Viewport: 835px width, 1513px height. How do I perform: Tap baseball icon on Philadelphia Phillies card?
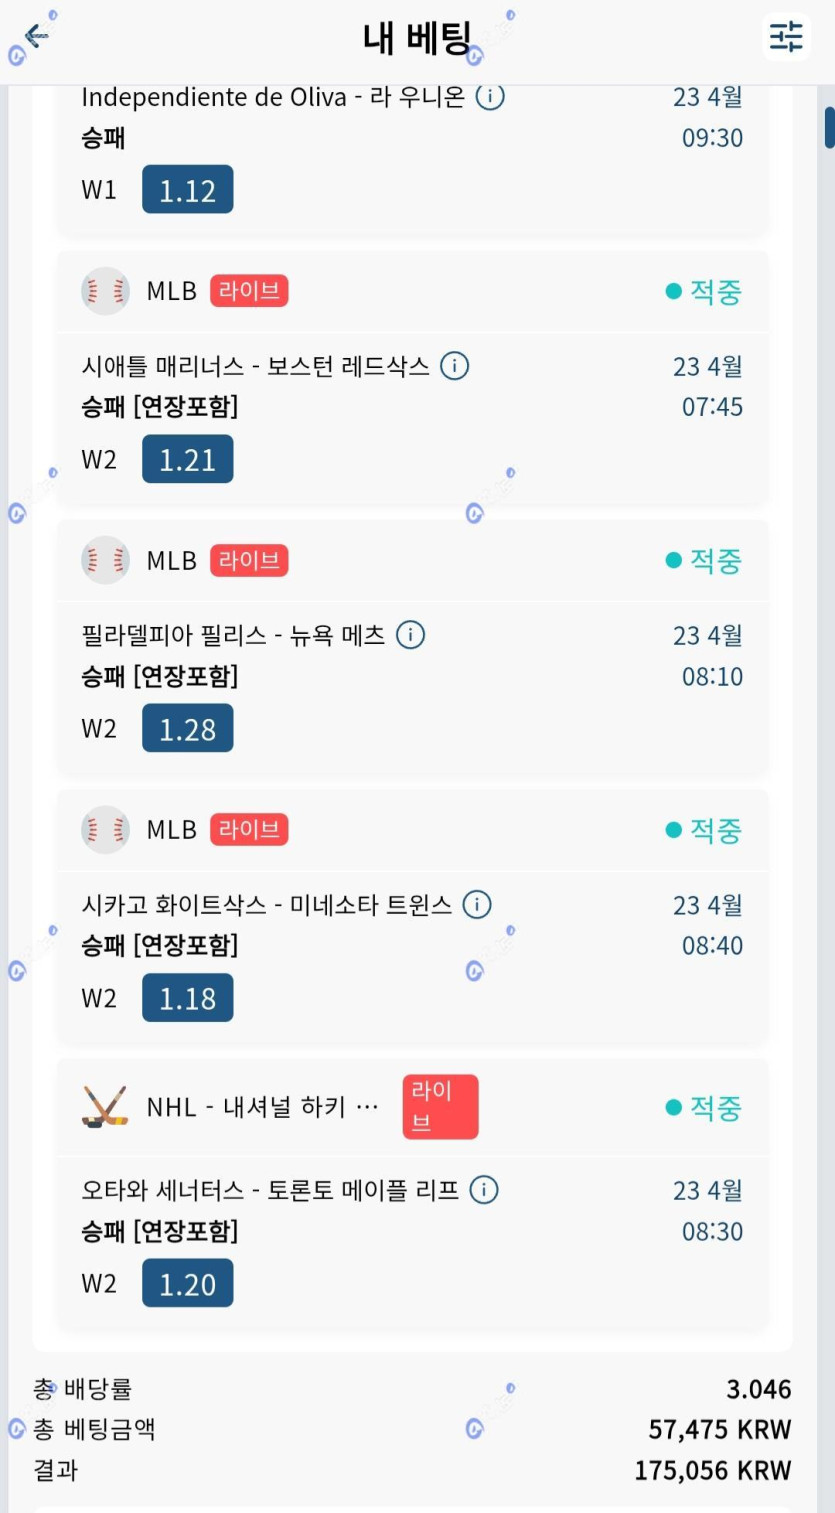coord(105,560)
